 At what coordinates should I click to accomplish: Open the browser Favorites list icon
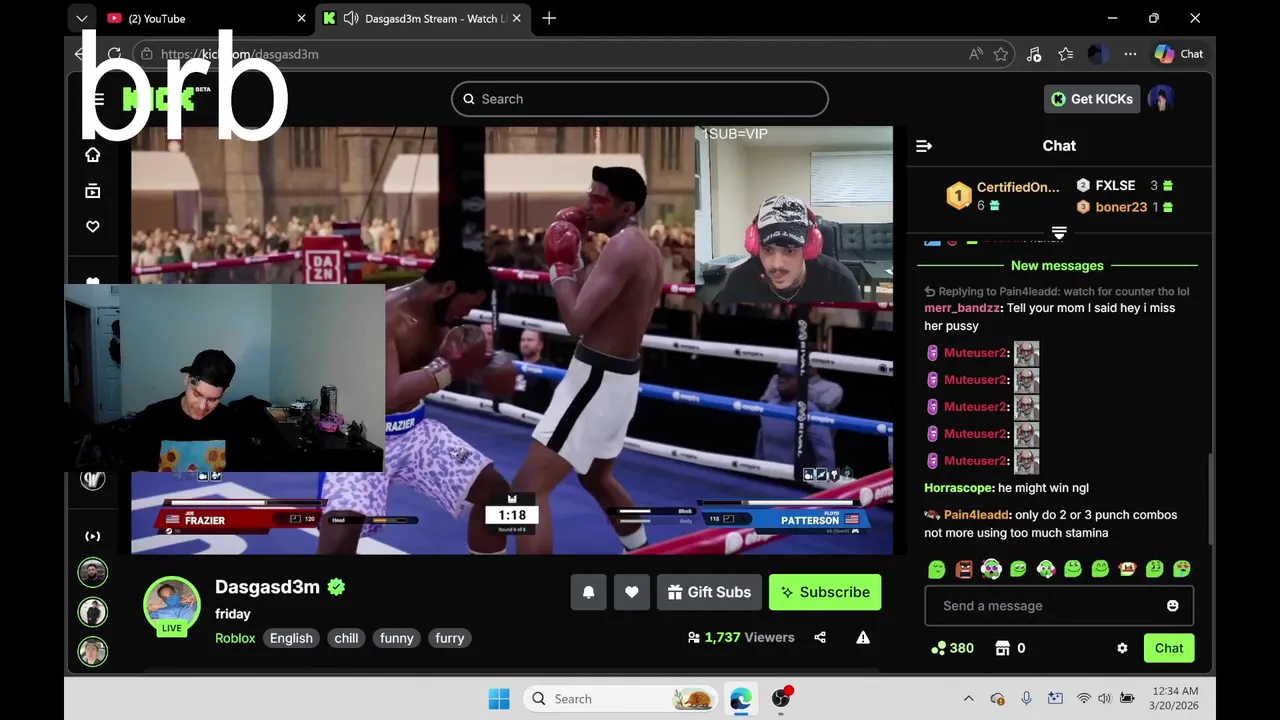pyautogui.click(x=1066, y=54)
